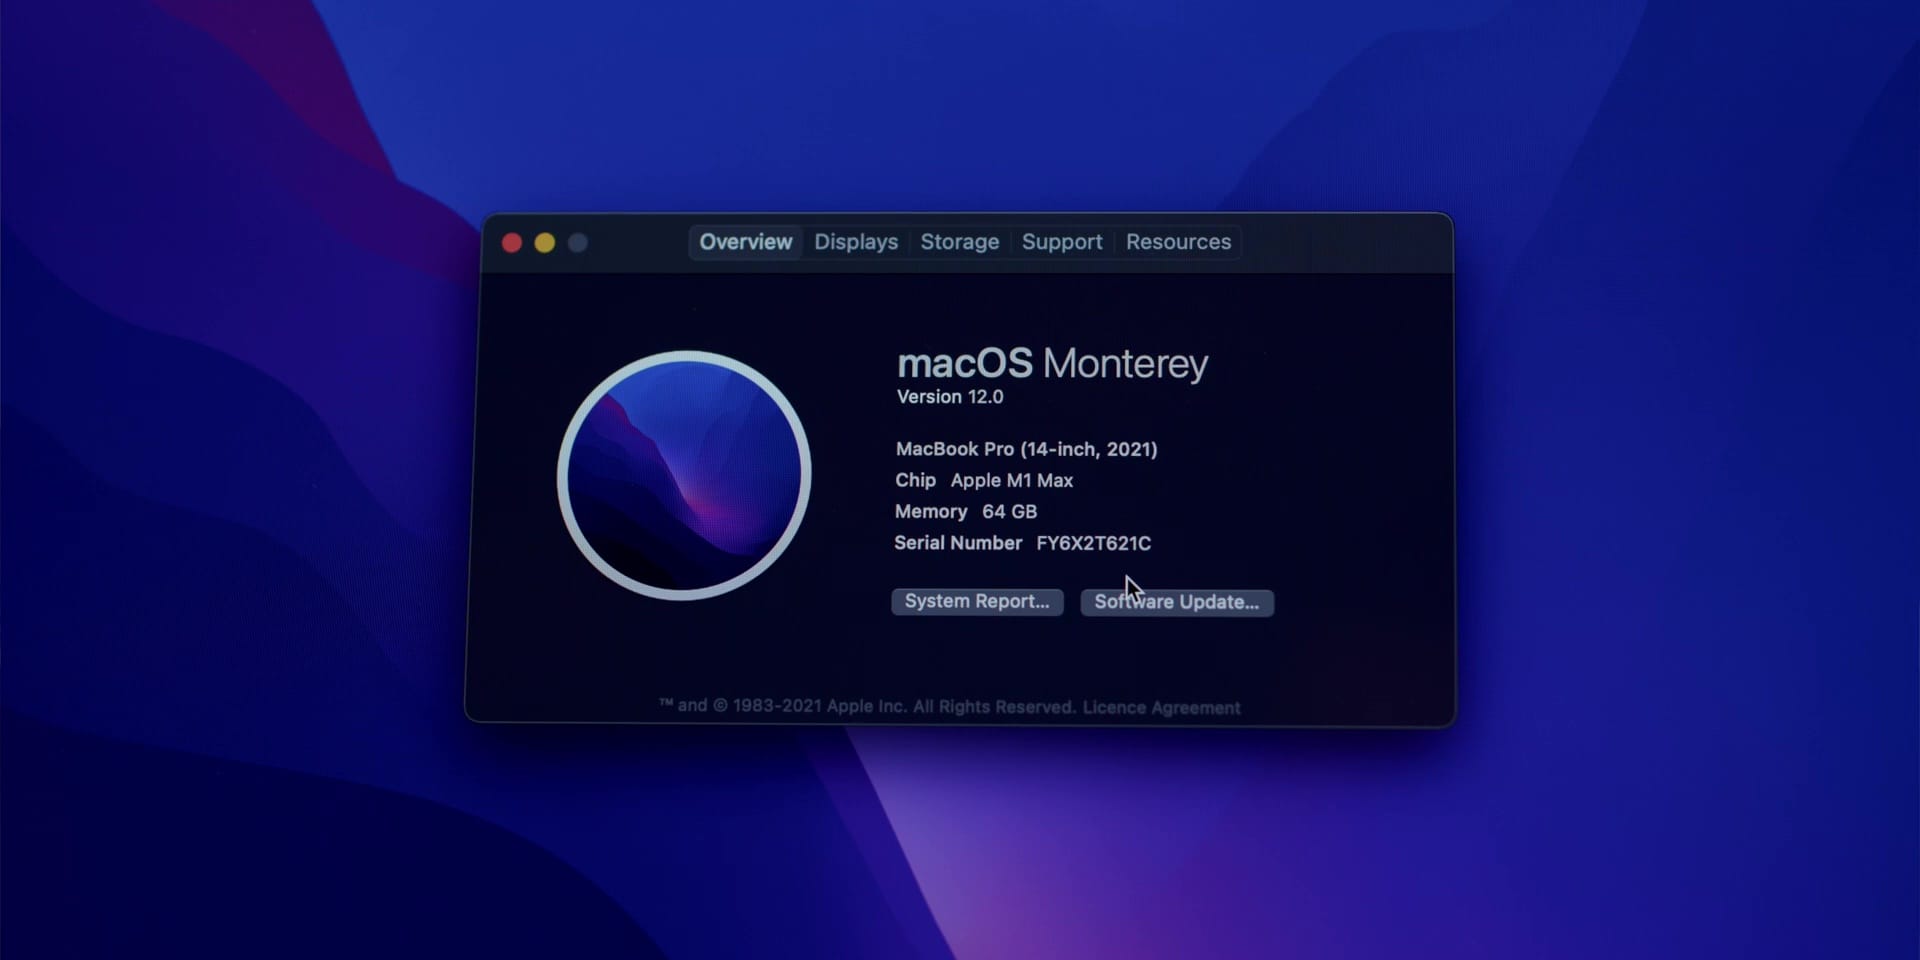Minimize window with the yellow button
Viewport: 1920px width, 960px height.
pyautogui.click(x=545, y=242)
